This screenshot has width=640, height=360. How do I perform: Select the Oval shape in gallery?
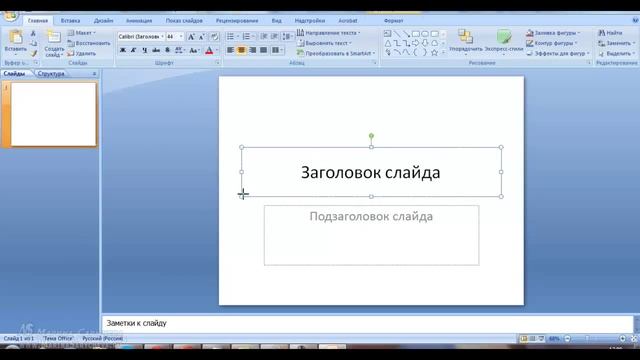pyautogui.click(x=425, y=34)
